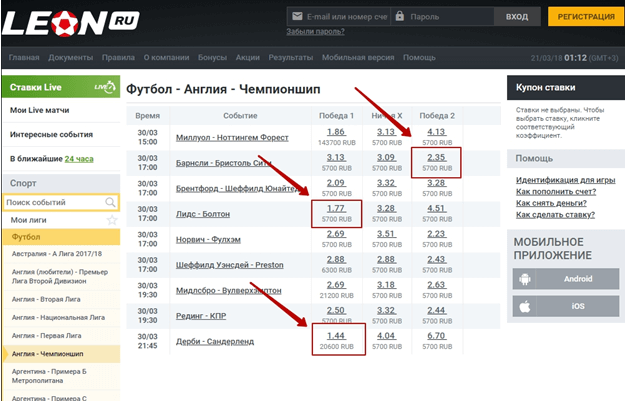Viewport: 625px width, 401px height.
Task: Open Акции menu item
Action: click(248, 57)
